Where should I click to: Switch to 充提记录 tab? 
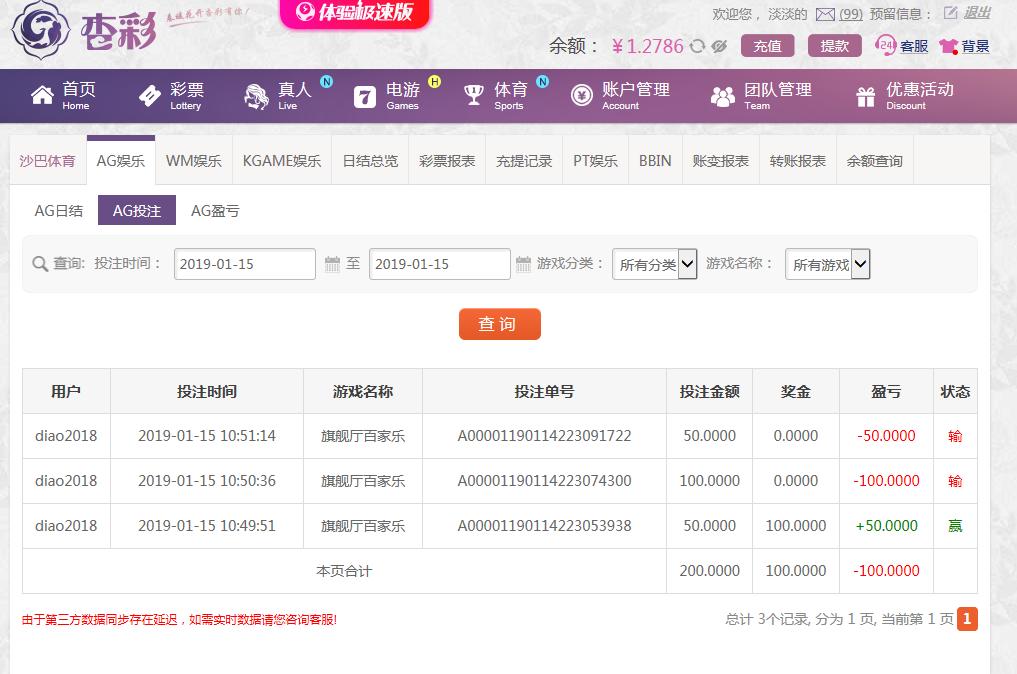coord(524,161)
